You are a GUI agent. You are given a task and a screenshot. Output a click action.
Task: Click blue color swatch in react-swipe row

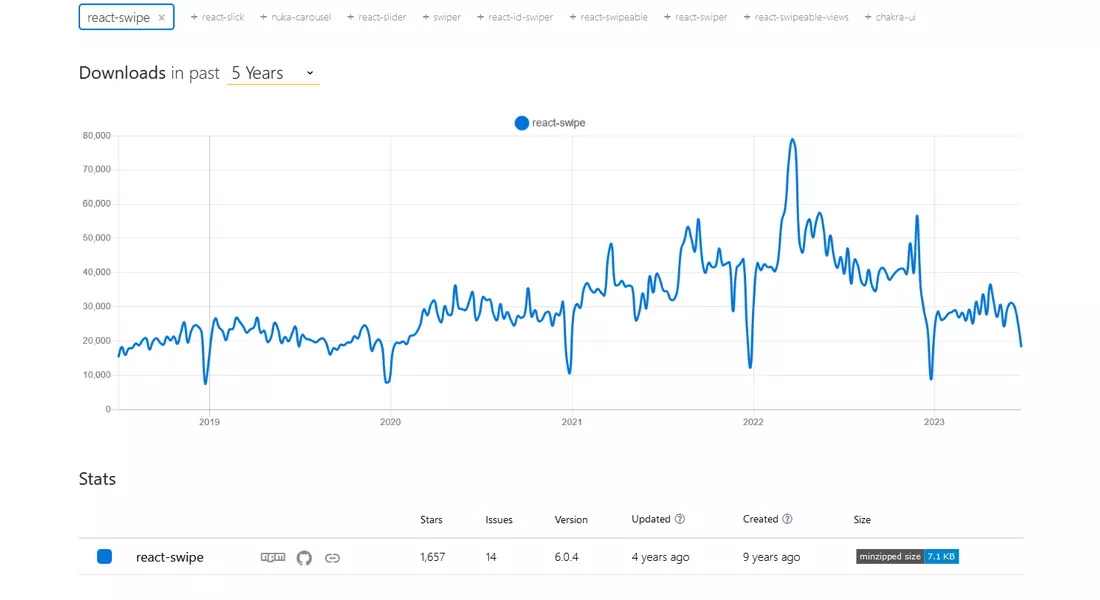click(x=105, y=556)
